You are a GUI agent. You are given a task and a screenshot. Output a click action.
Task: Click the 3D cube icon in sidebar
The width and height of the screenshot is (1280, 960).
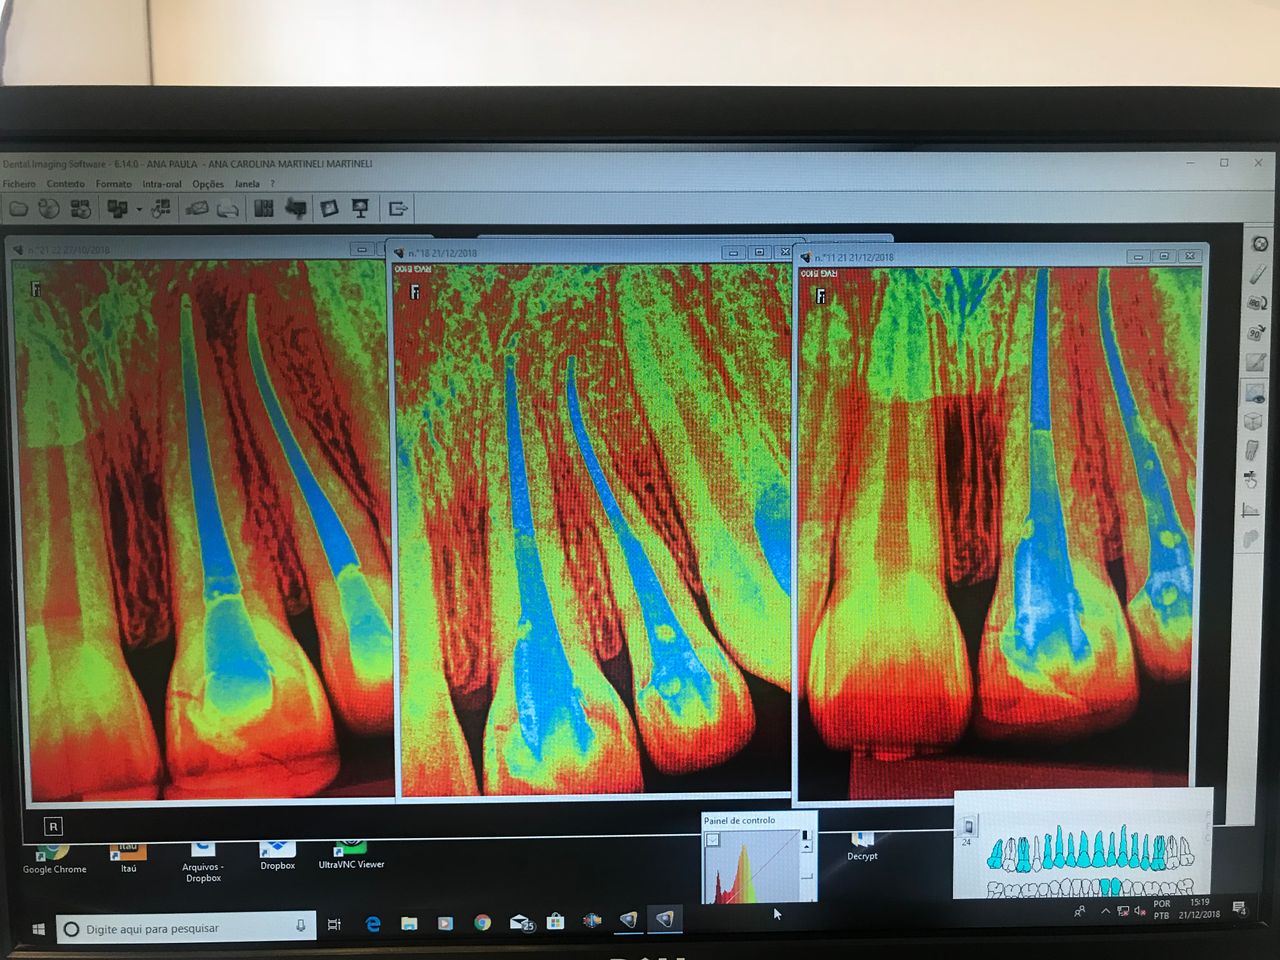pyautogui.click(x=1253, y=422)
